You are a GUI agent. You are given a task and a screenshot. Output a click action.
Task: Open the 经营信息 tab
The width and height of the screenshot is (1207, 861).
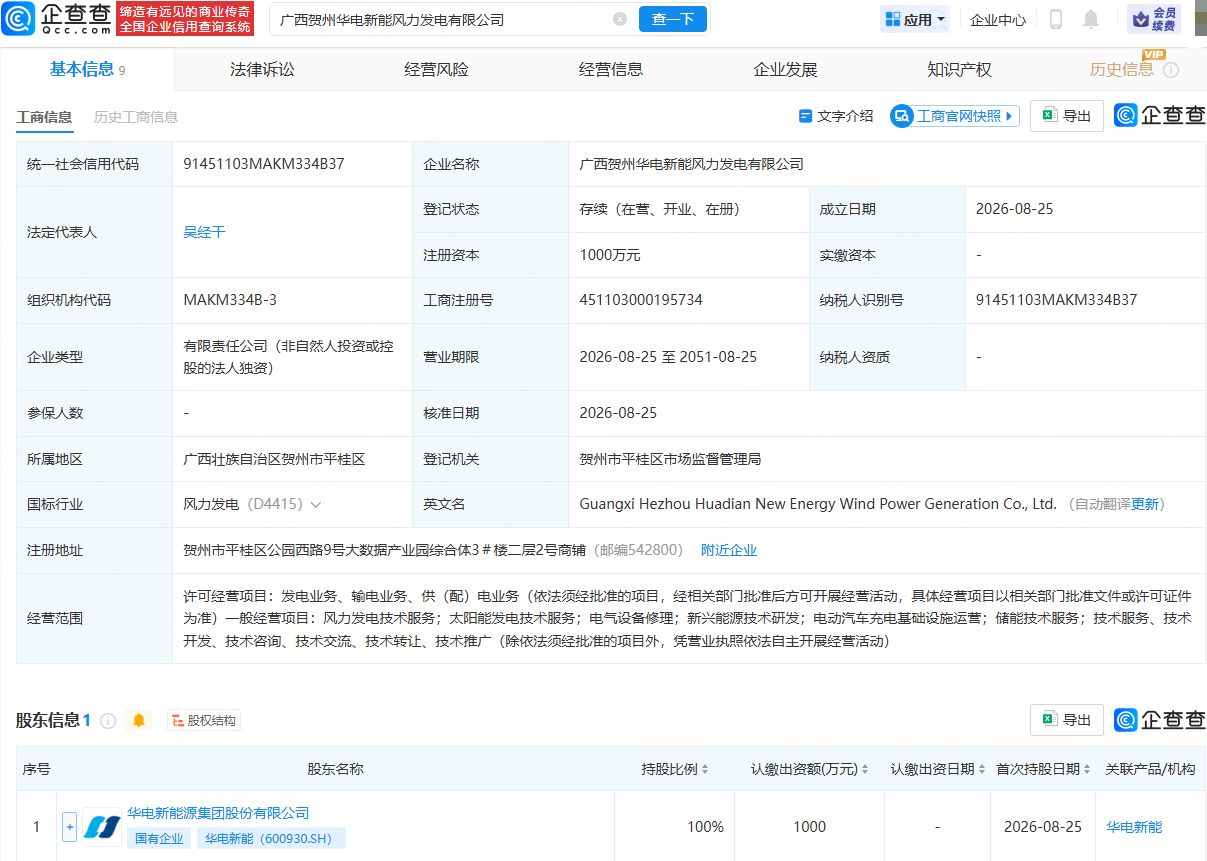coord(610,69)
